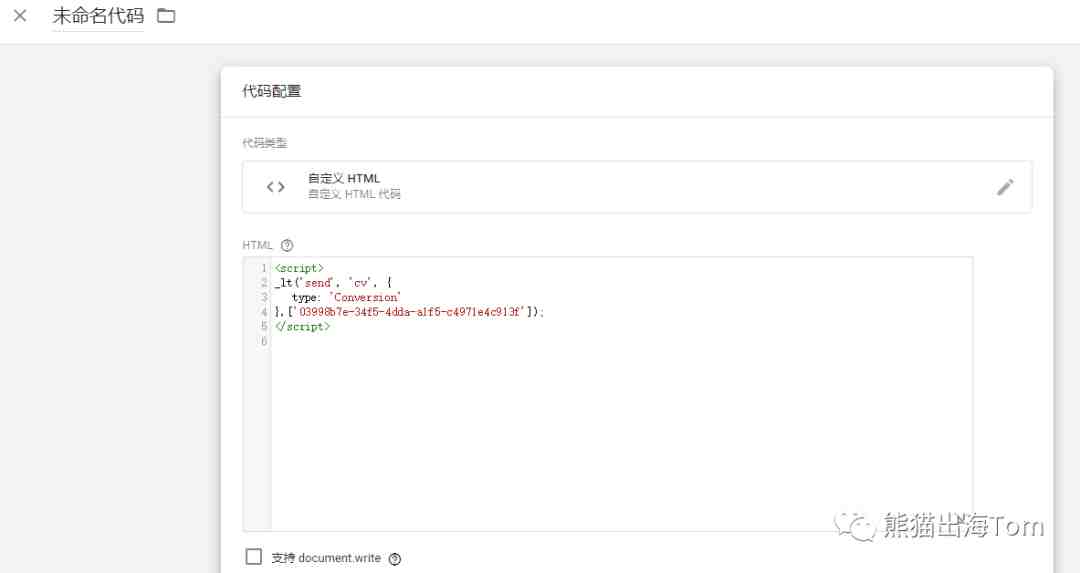Viewport: 1080px width, 573px height.
Task: Click the 'Conversion' string on line 3
Action: point(365,298)
